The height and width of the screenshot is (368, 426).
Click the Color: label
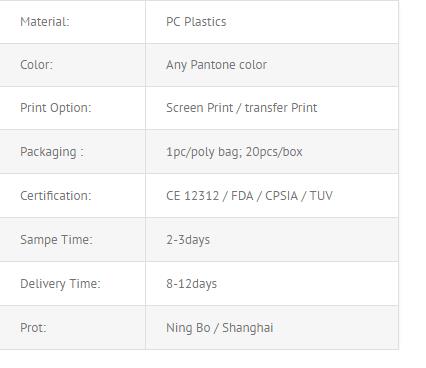[x=36, y=65]
